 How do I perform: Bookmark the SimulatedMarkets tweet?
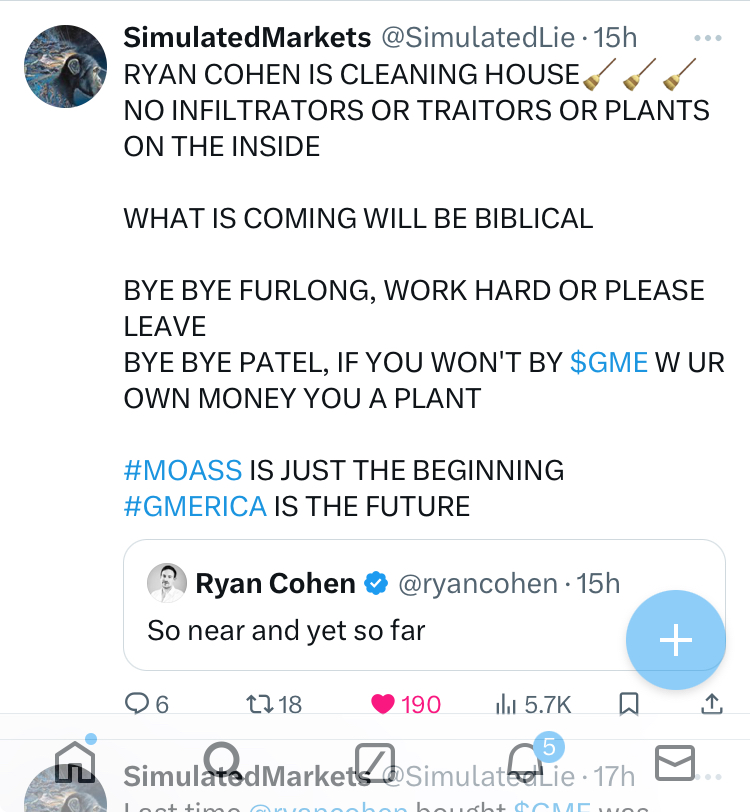point(629,704)
